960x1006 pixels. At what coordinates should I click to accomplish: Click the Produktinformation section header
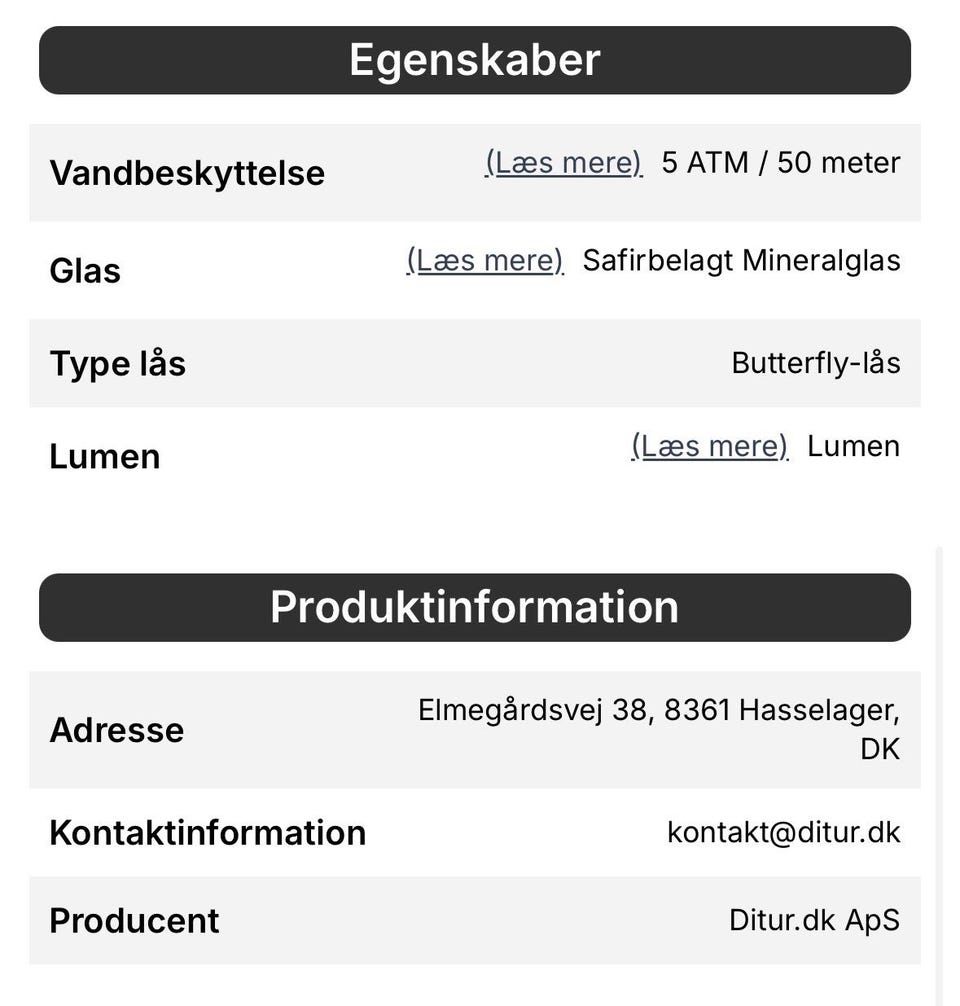[x=475, y=608]
